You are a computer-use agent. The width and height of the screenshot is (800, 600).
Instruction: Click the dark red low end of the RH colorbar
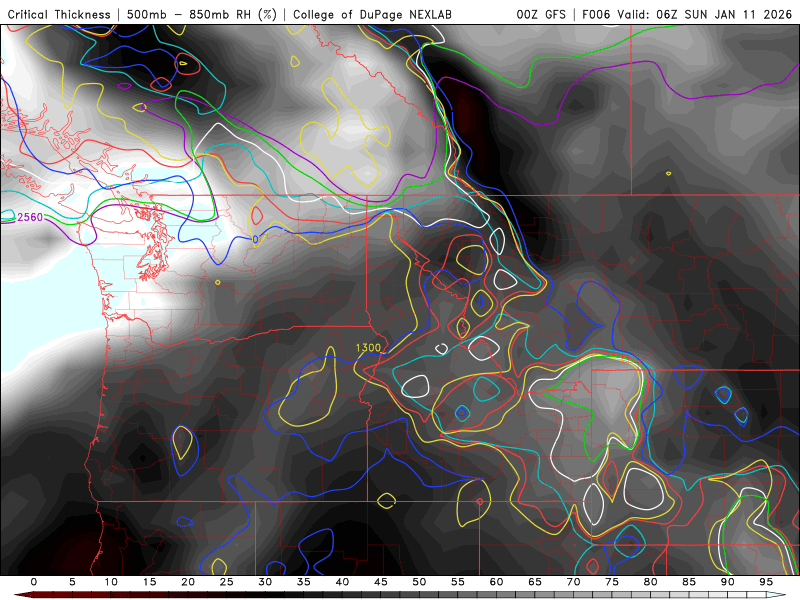(23, 595)
